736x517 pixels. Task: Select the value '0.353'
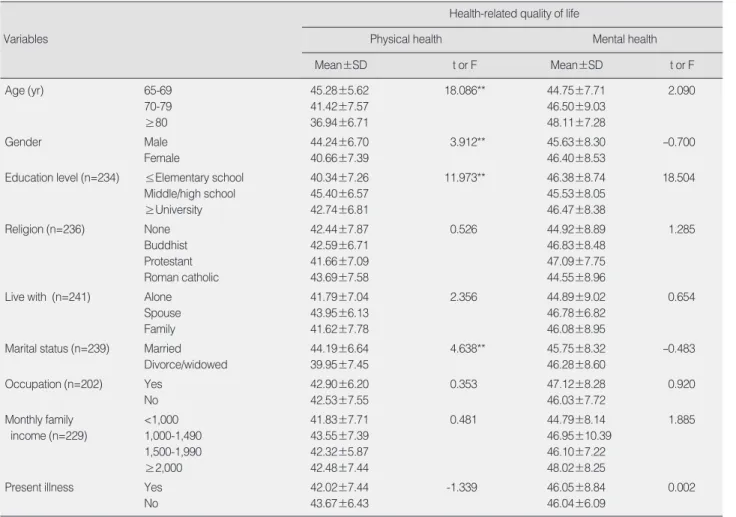(x=463, y=384)
